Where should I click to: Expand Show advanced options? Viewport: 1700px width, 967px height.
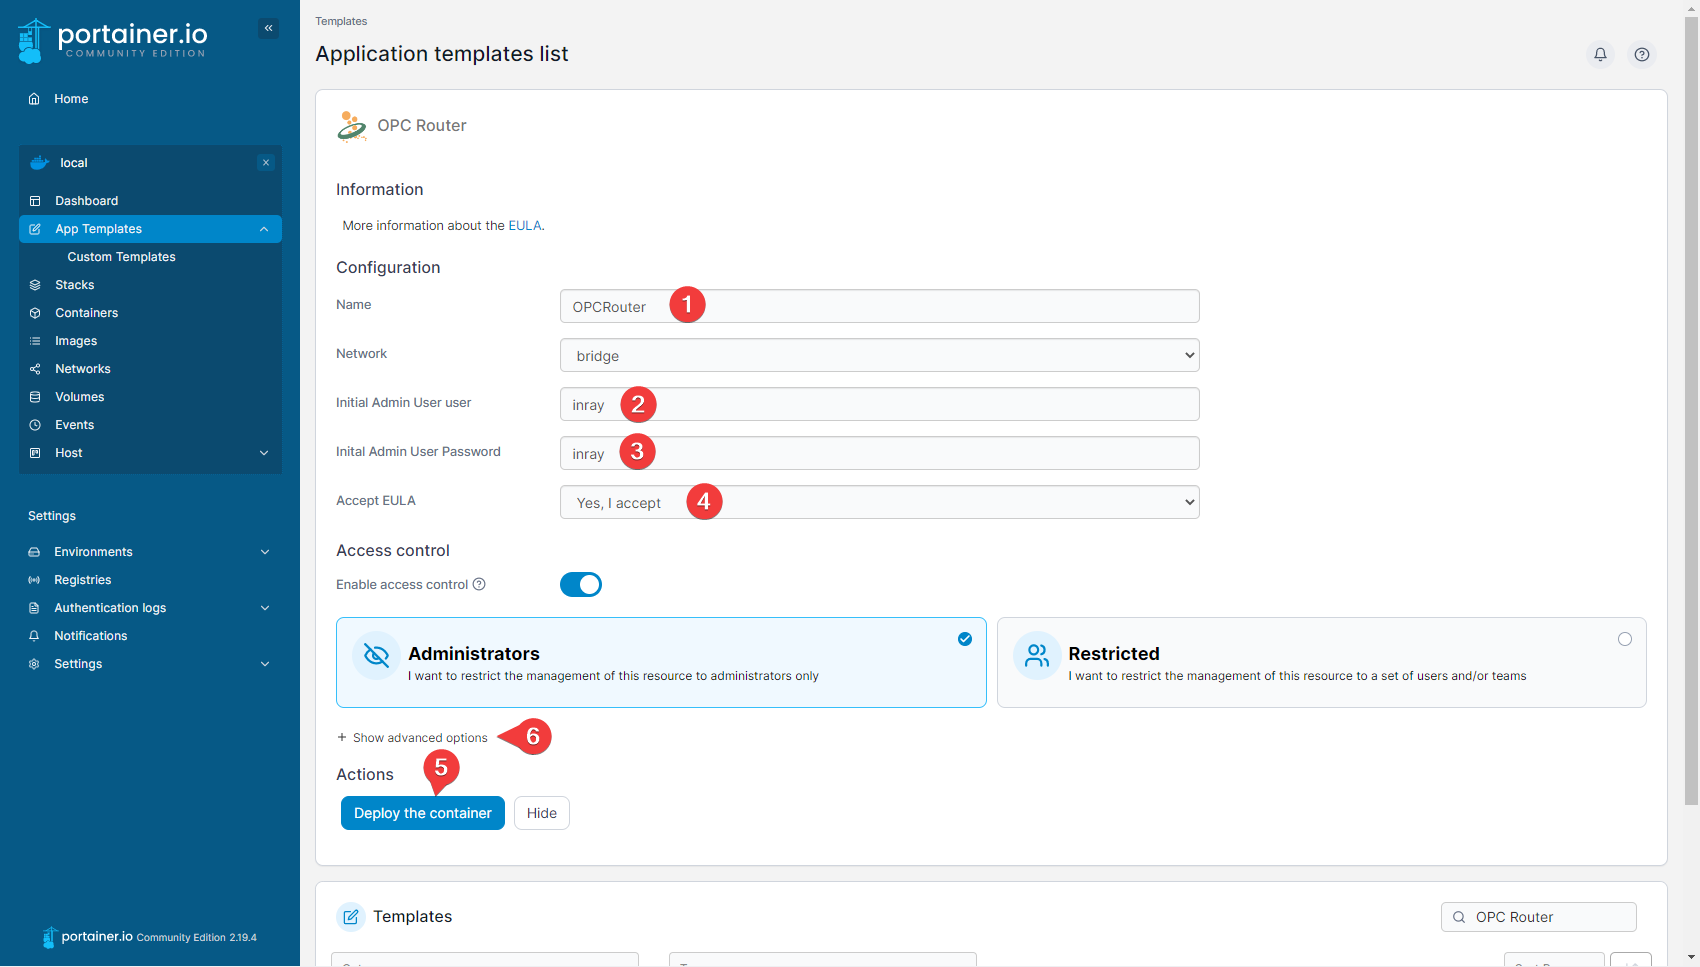point(412,738)
